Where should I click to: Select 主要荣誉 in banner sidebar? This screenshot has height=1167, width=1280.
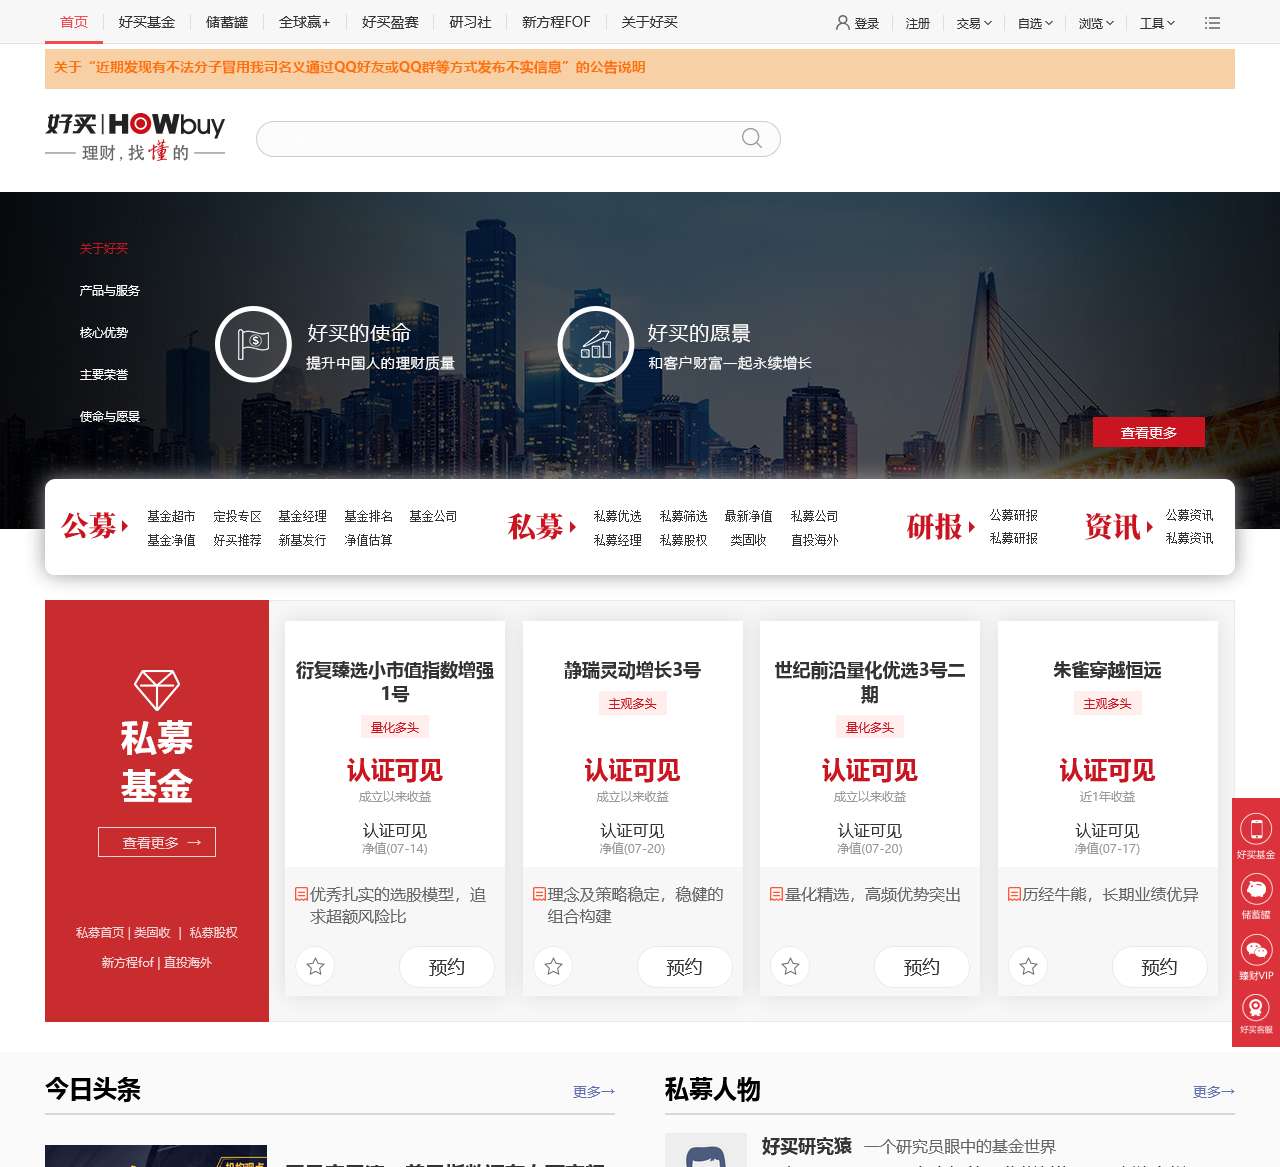pos(104,374)
